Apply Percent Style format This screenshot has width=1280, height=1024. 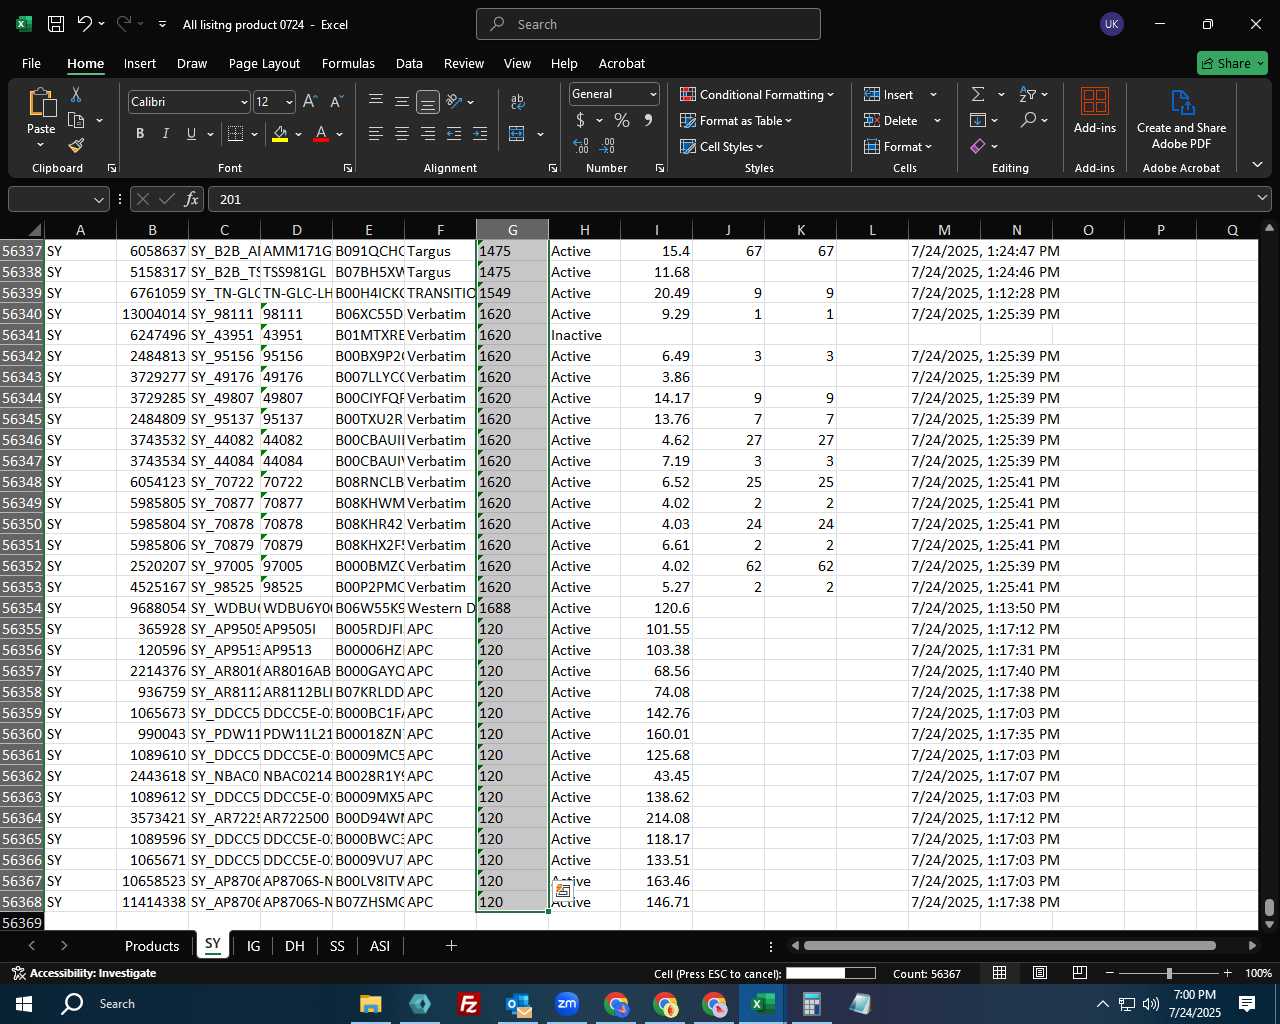622,120
